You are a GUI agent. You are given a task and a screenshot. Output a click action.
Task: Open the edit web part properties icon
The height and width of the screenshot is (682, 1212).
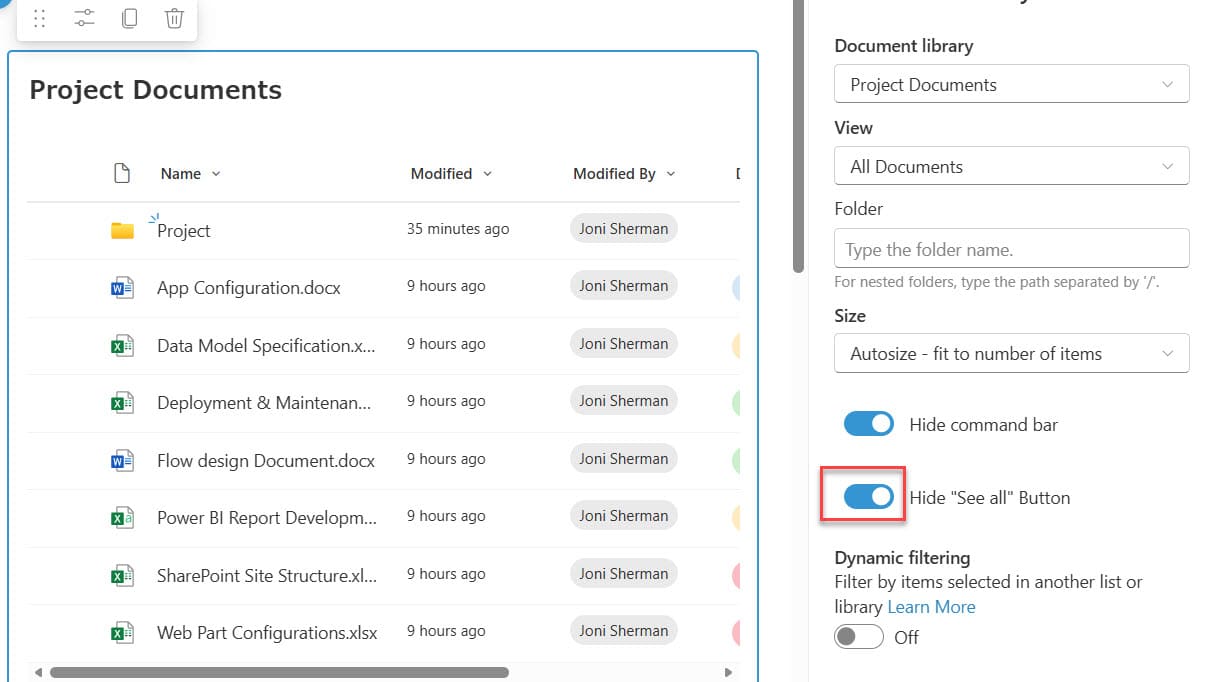(x=85, y=18)
